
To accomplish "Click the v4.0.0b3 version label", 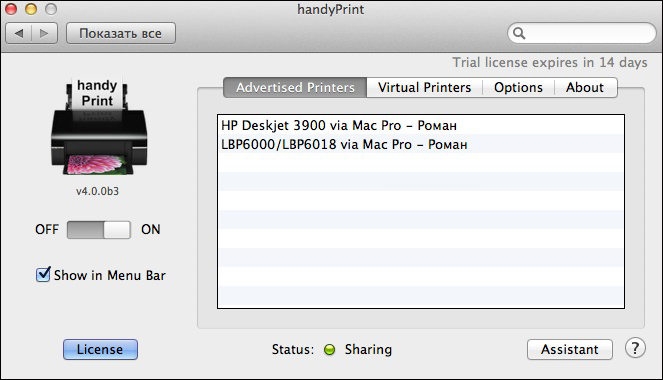I will 97,191.
